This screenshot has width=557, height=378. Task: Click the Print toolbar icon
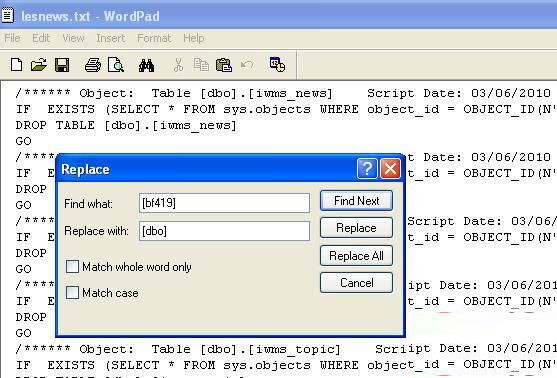click(93, 65)
